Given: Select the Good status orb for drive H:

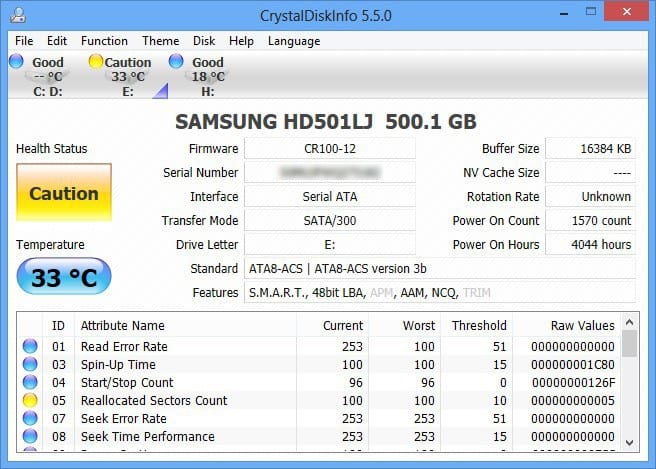Looking at the screenshot, I should coord(177,62).
